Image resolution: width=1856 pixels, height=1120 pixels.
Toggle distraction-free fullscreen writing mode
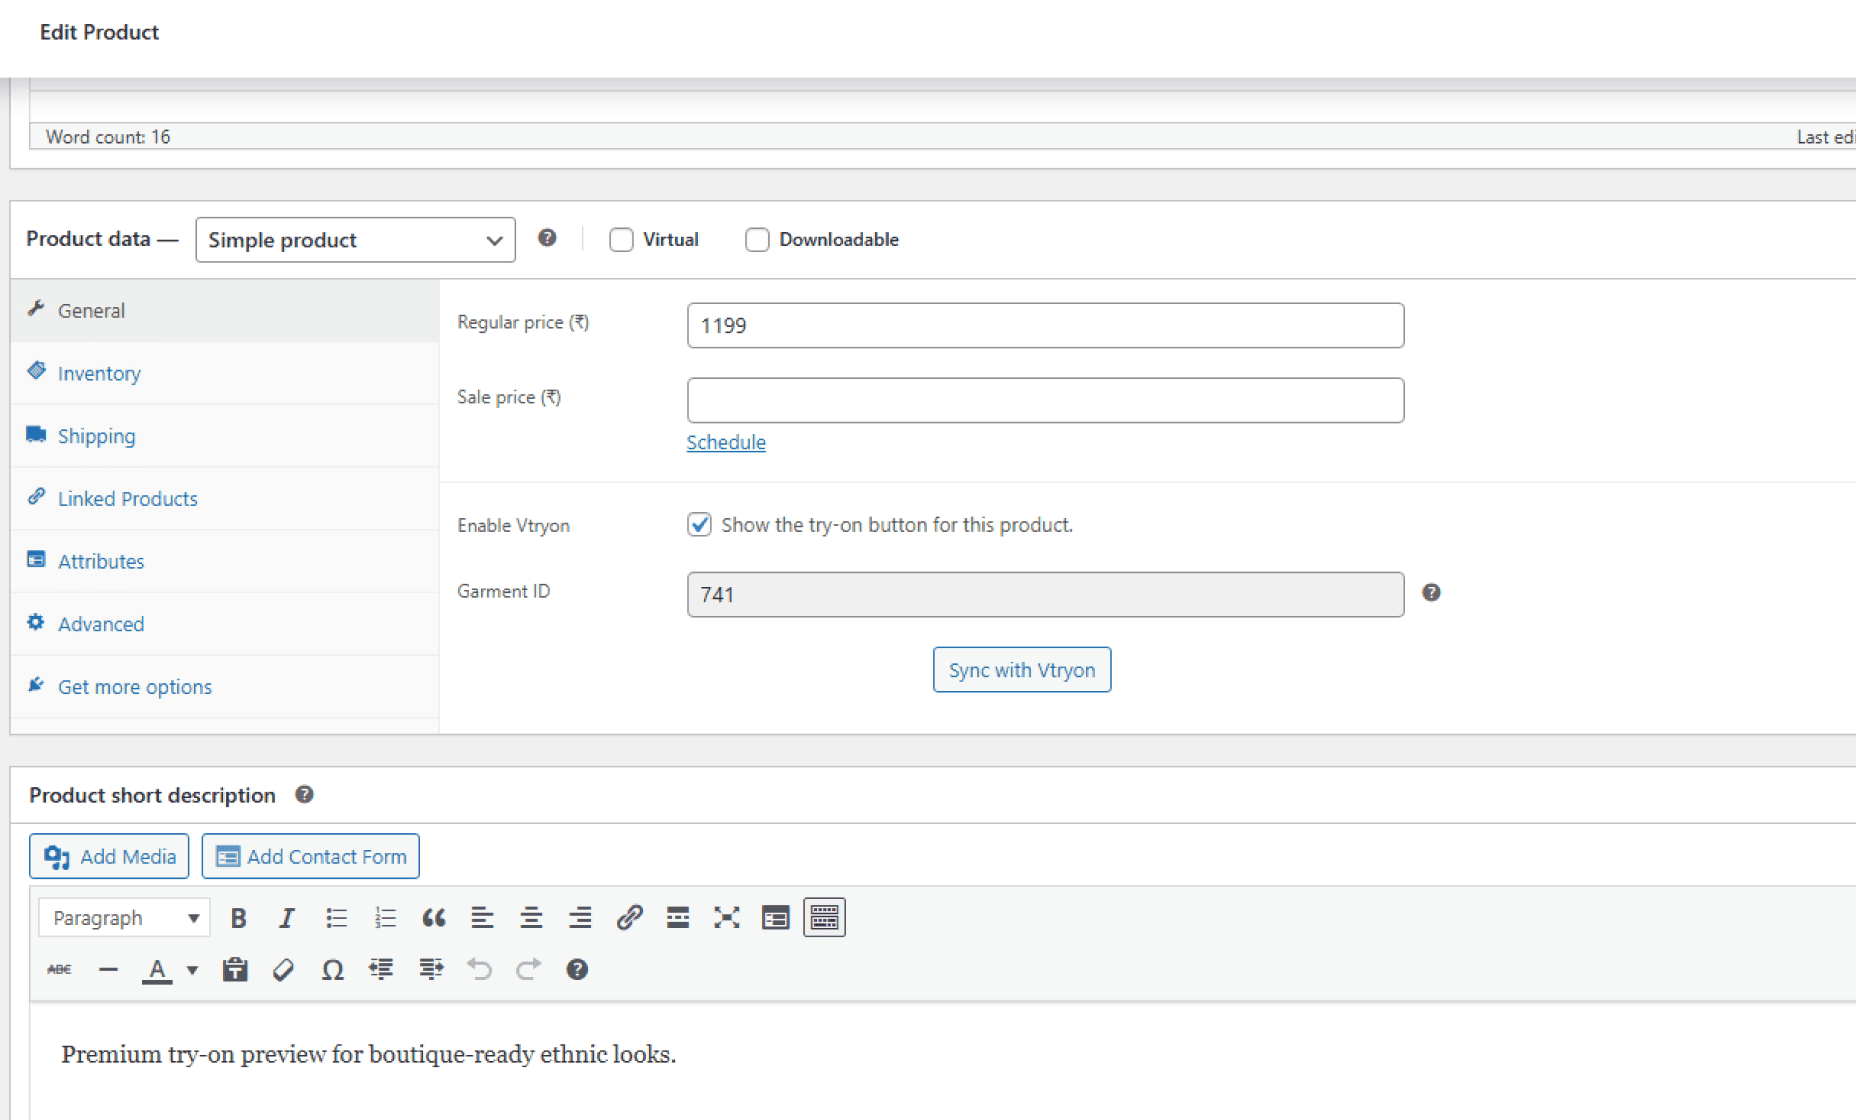click(x=726, y=917)
